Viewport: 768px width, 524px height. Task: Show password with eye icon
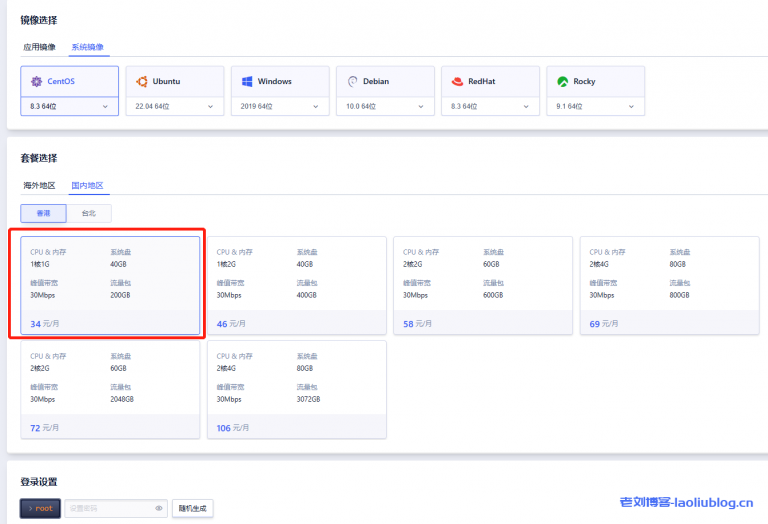point(158,508)
